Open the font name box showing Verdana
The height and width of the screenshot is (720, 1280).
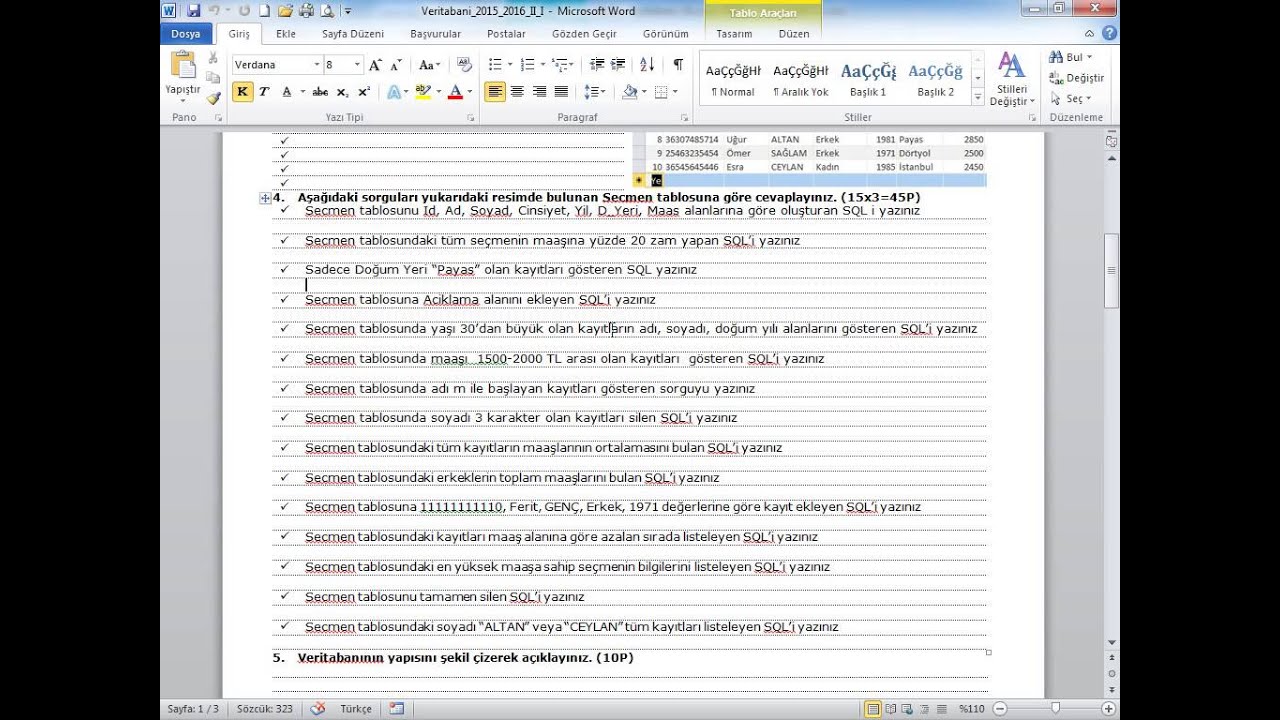(x=276, y=64)
